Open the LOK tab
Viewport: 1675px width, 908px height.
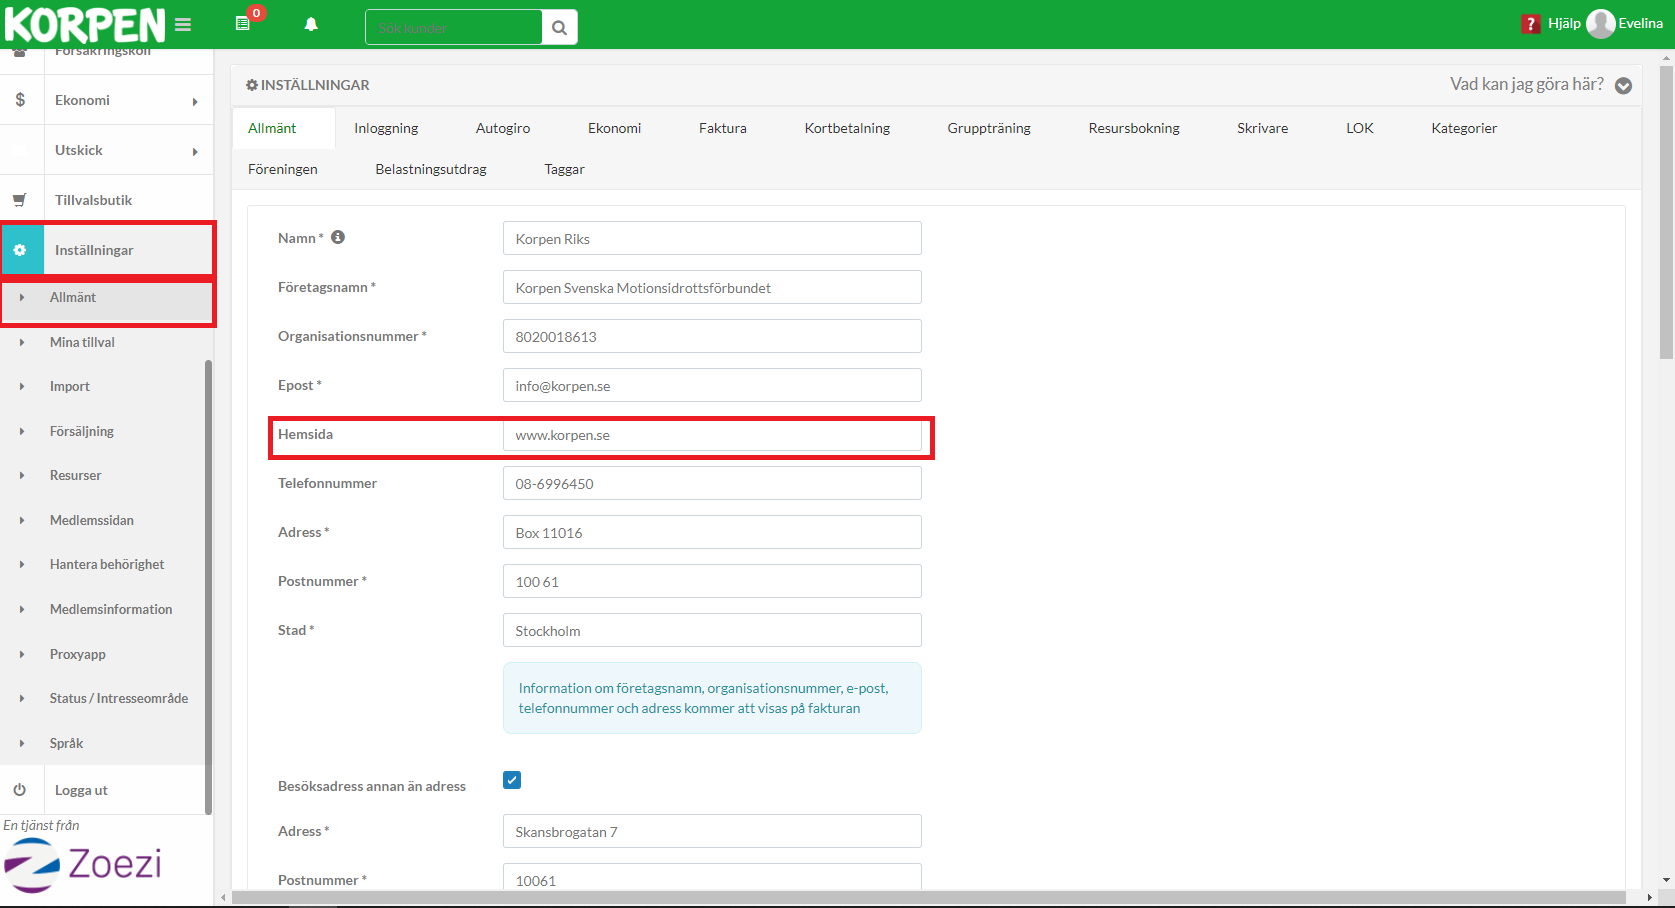[1360, 128]
